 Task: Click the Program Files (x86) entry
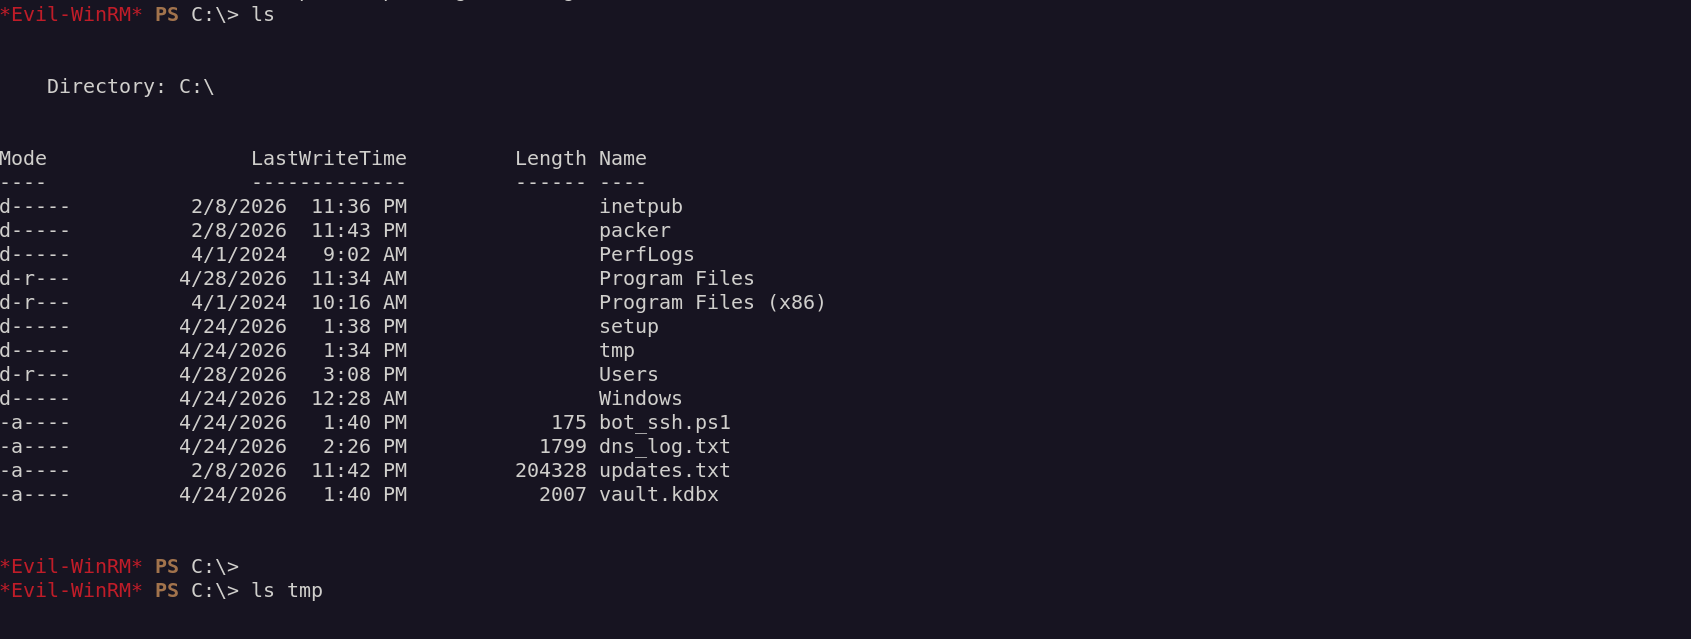pos(712,302)
